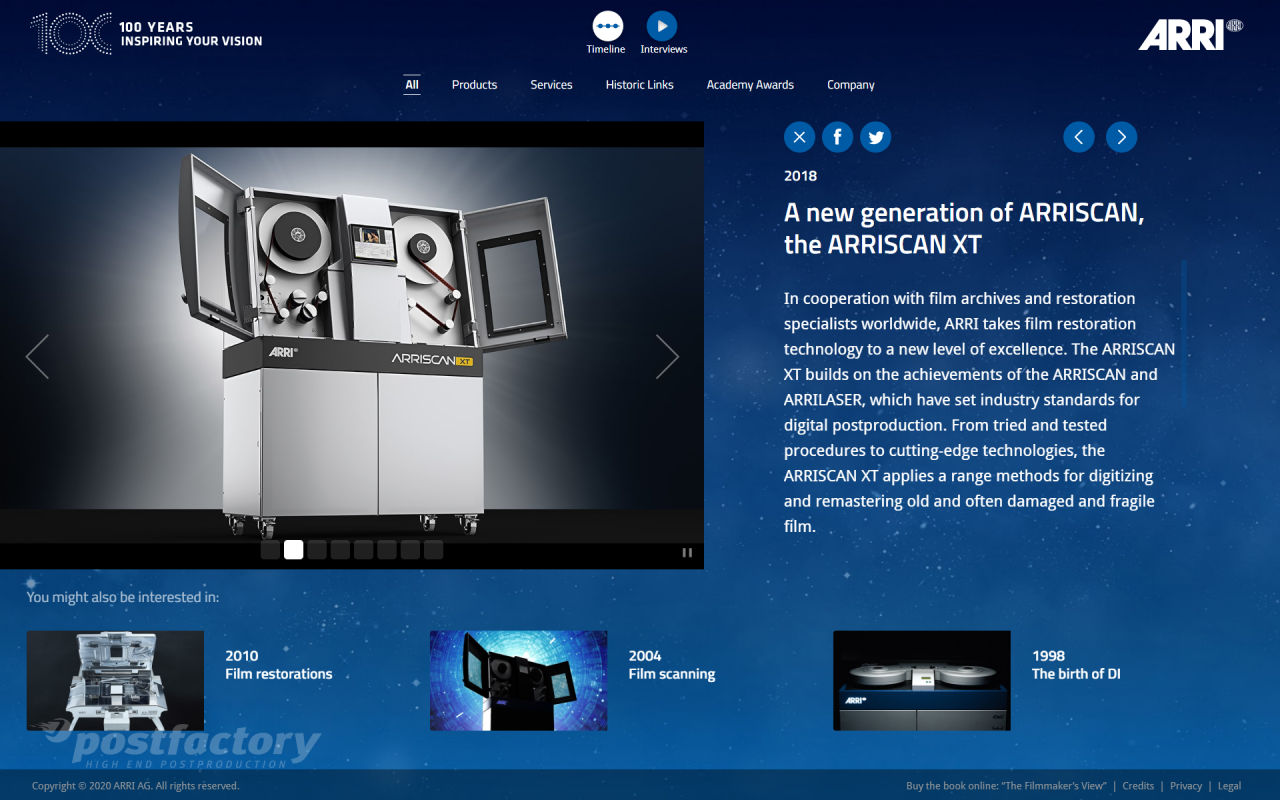Screen dimensions: 1280x800
Task: Open Academy Awards filter
Action: 750,85
